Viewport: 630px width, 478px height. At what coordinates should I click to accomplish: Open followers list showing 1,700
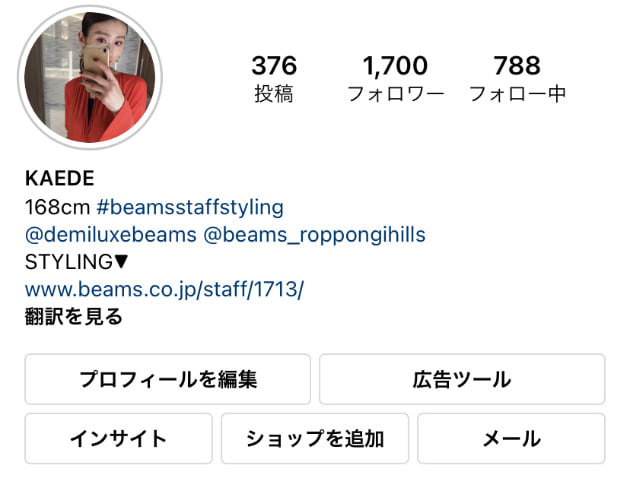tap(395, 65)
